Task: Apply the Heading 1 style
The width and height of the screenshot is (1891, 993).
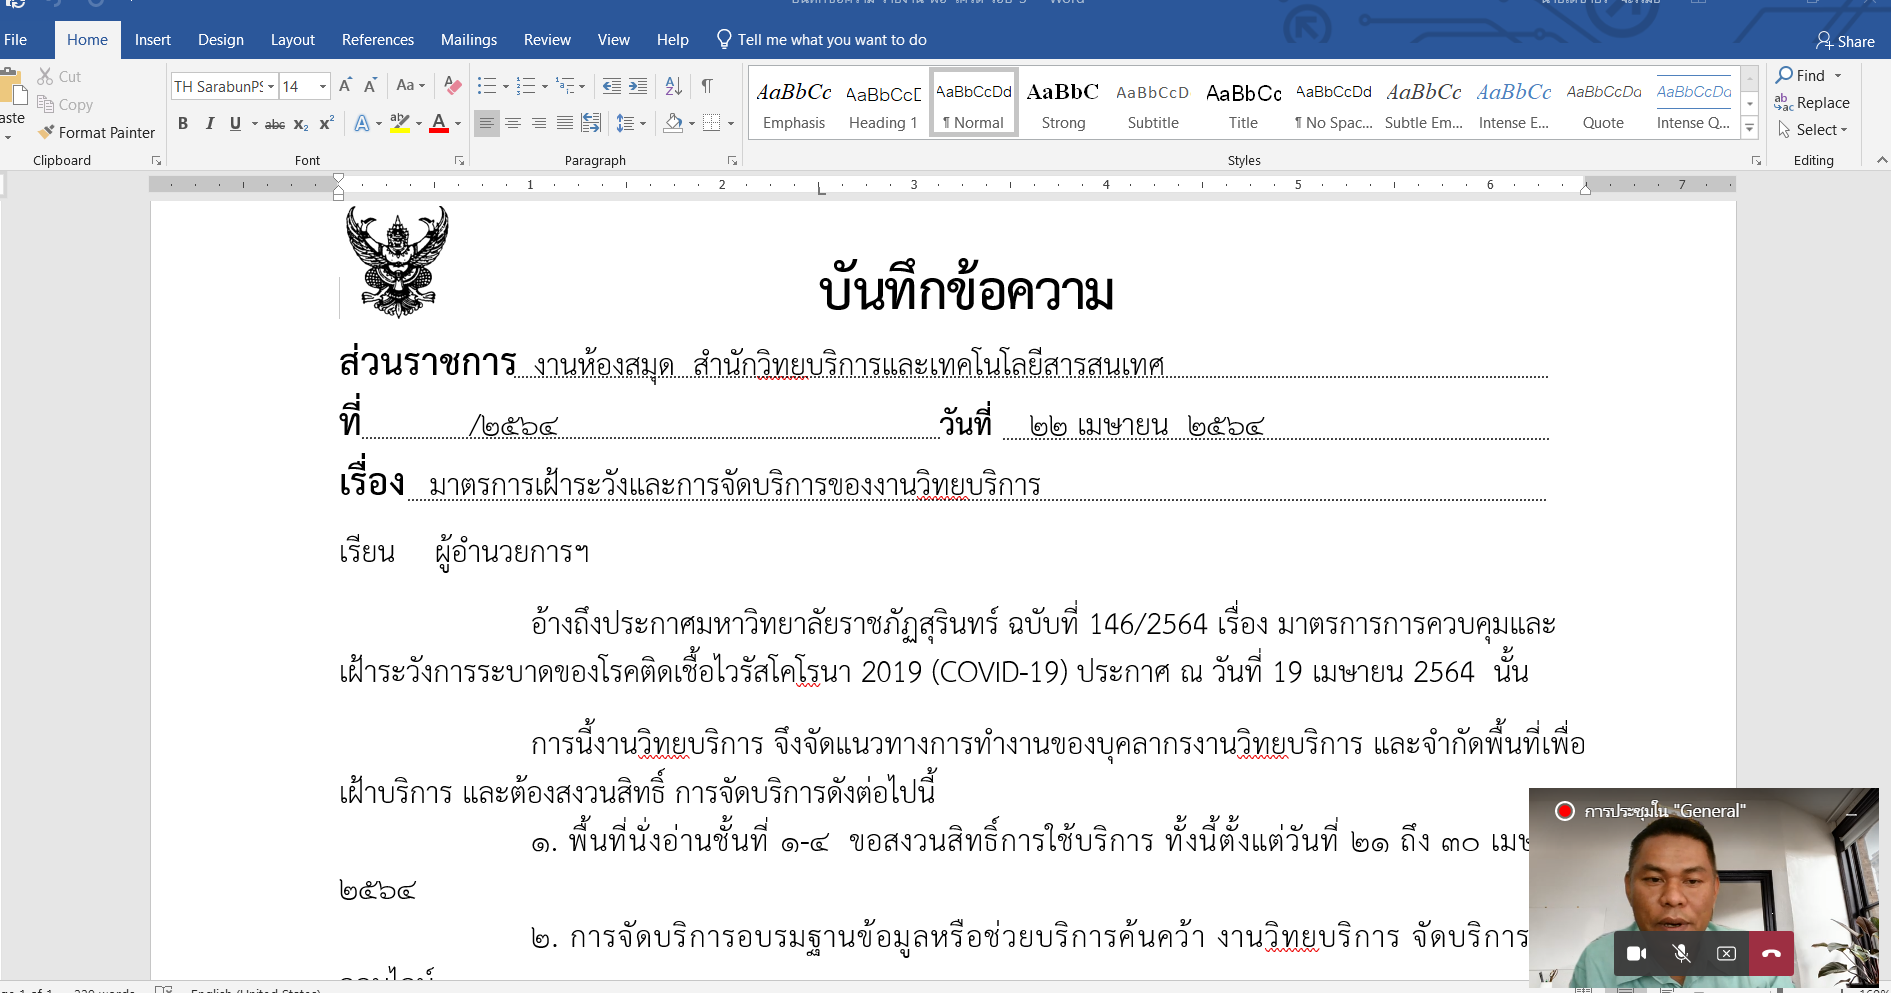Action: (883, 104)
